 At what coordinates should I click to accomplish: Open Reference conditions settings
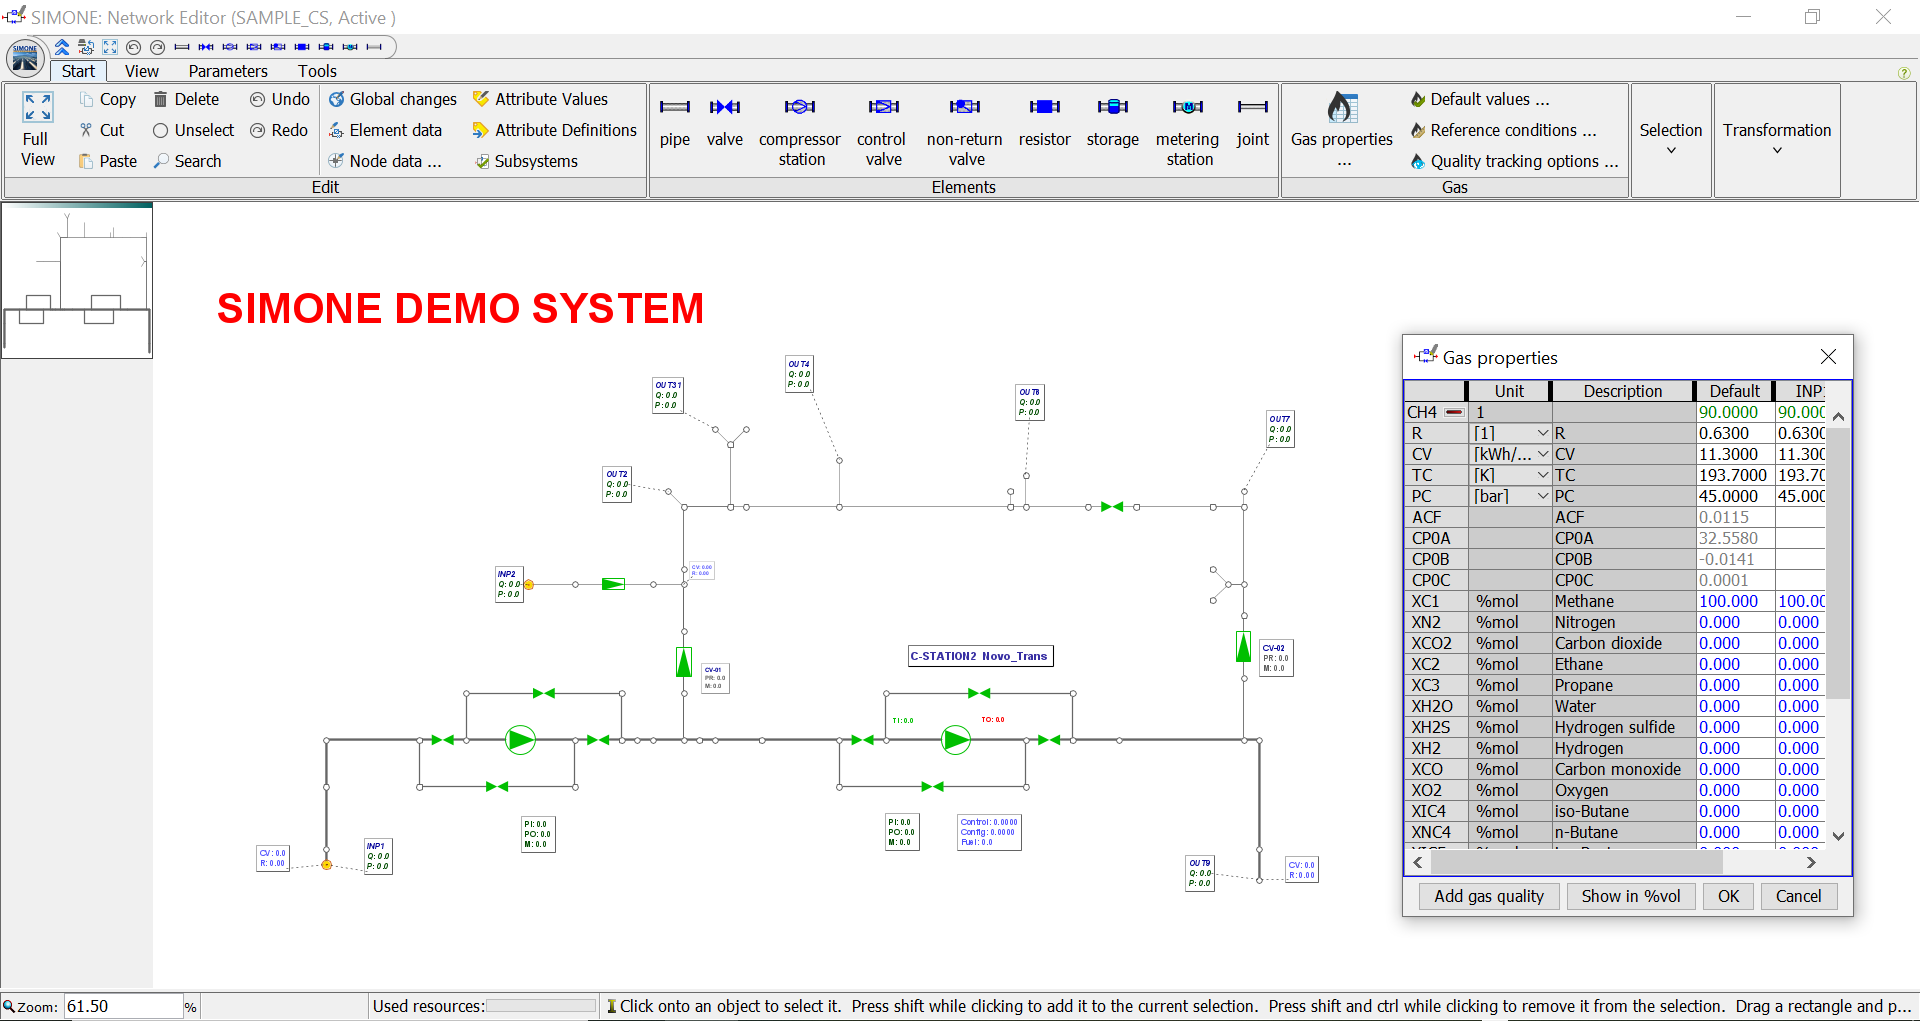click(x=1503, y=130)
